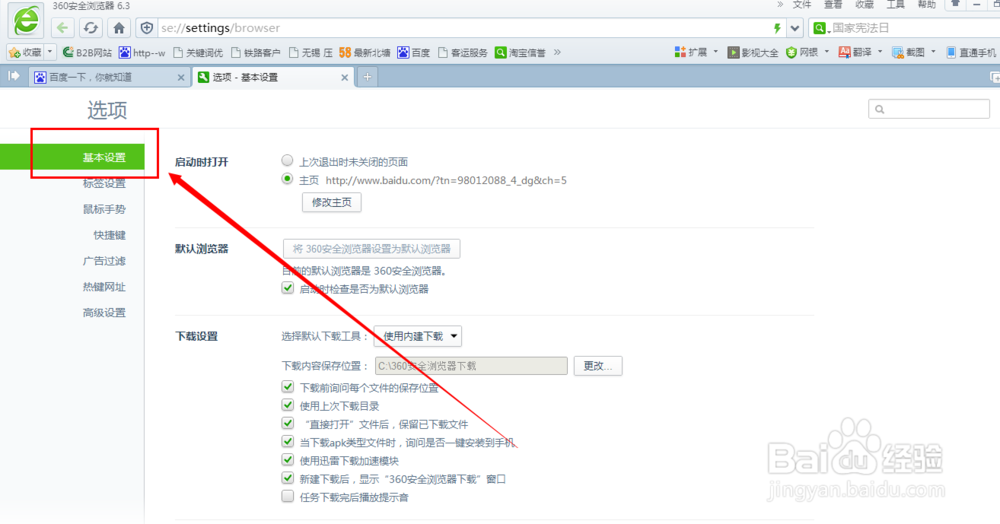Image resolution: width=1000 pixels, height=524 pixels.
Task: Click the settings search input field
Action: tap(929, 109)
